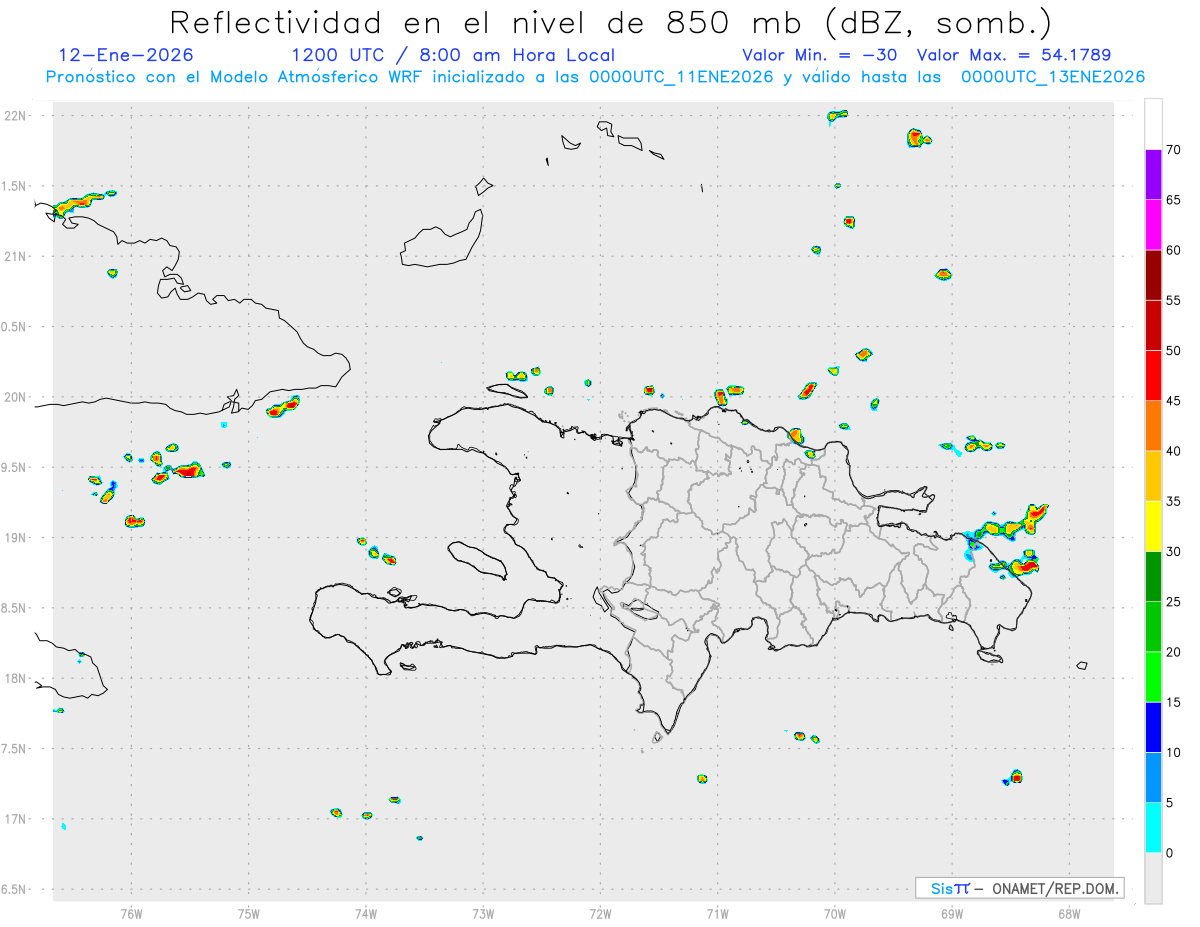Pick the dark green 25-30 dBZ band
This screenshot has width=1200, height=927.
tap(1153, 577)
